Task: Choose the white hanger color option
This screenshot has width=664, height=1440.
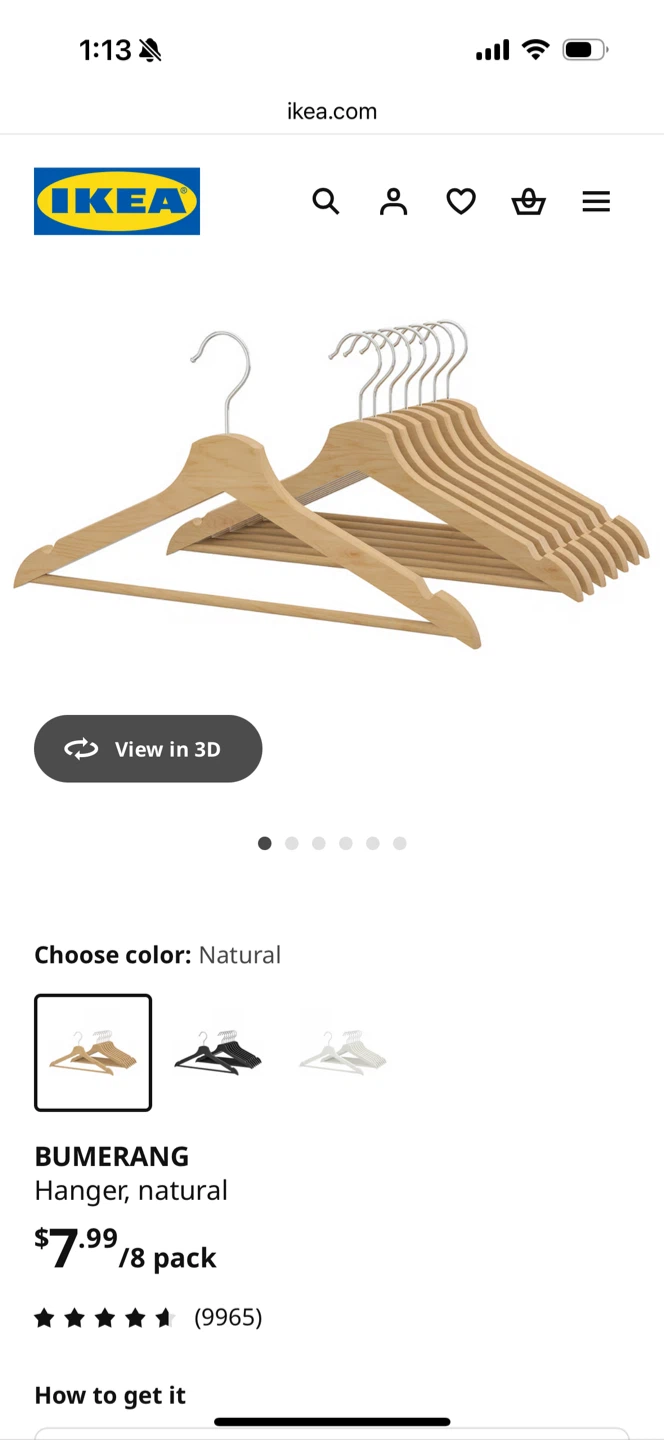Action: [342, 1053]
